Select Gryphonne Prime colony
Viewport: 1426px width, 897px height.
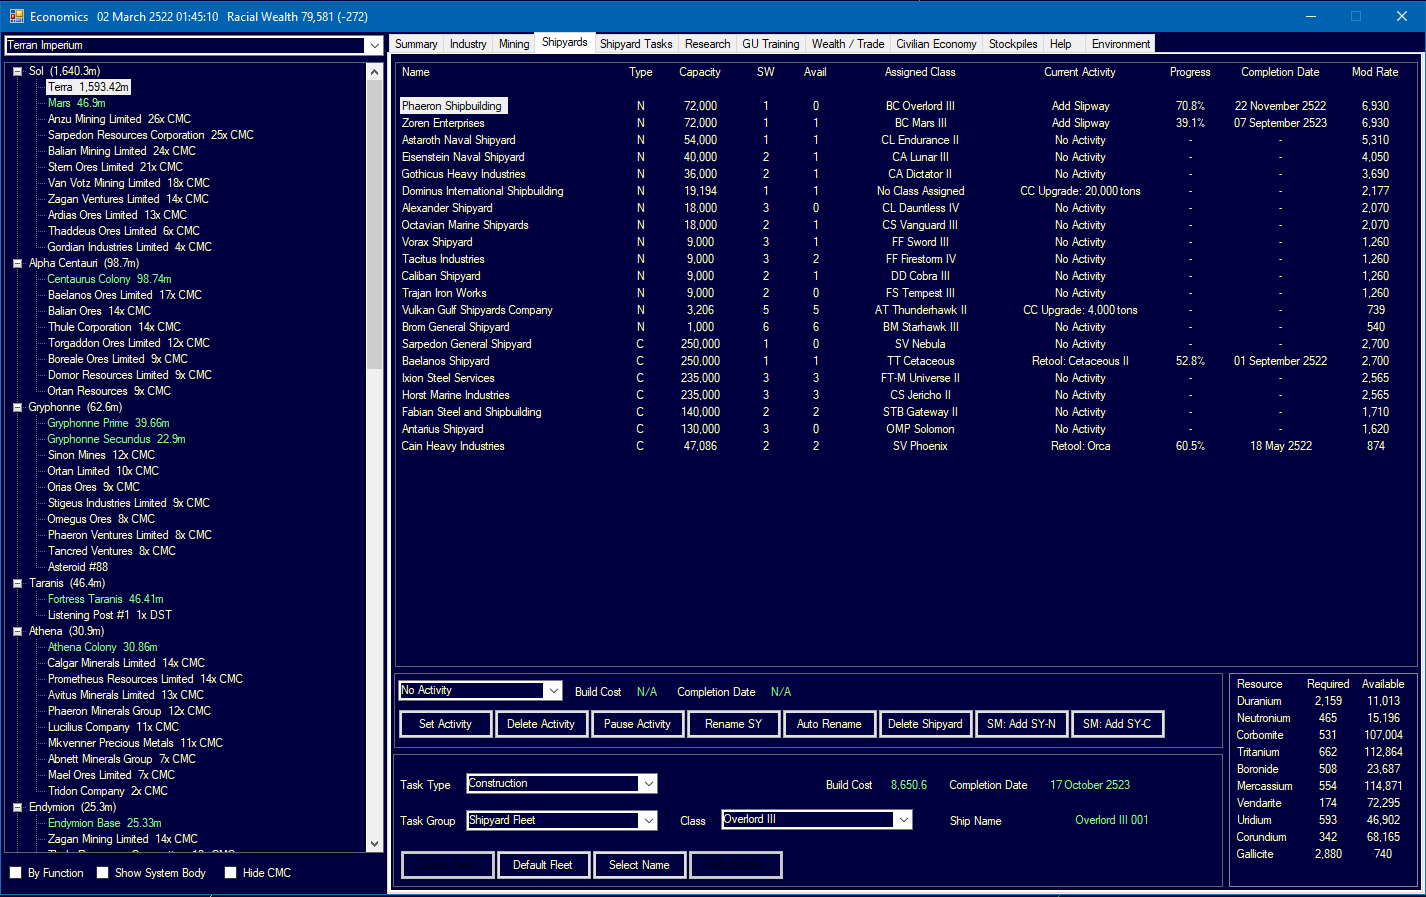coord(108,423)
